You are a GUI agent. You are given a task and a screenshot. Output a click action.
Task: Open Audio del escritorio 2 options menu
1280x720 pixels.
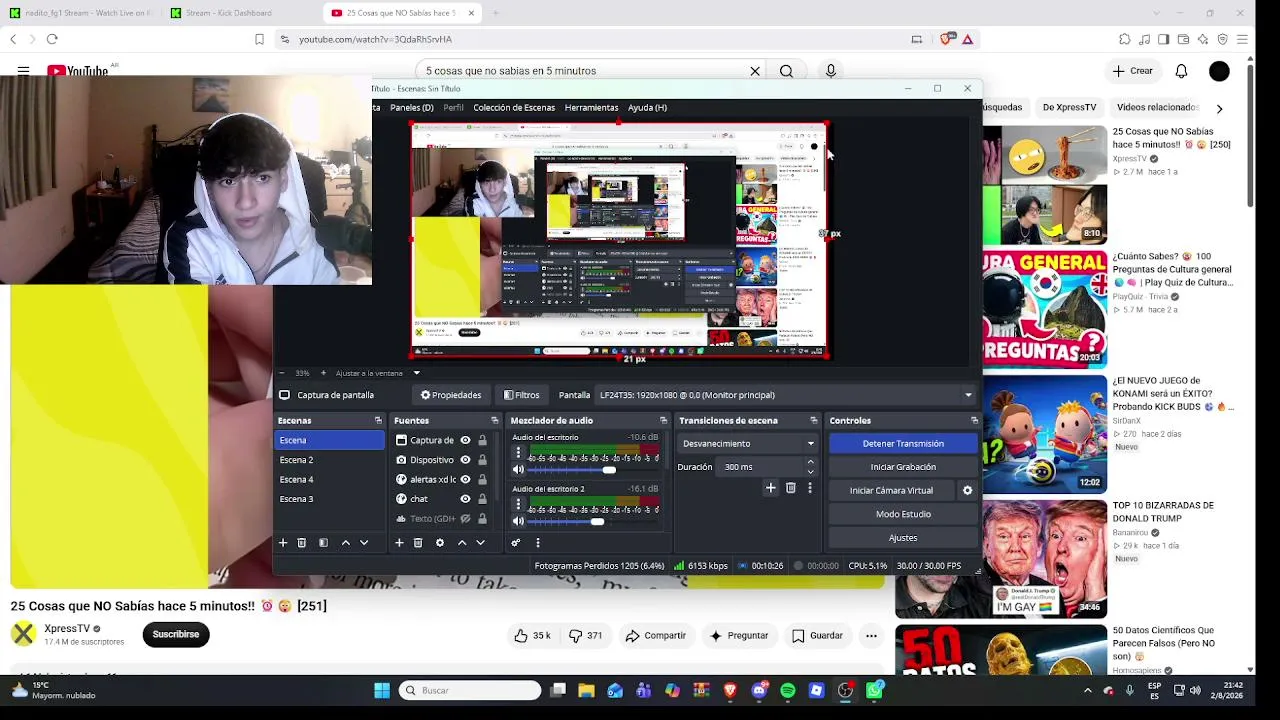tap(518, 504)
